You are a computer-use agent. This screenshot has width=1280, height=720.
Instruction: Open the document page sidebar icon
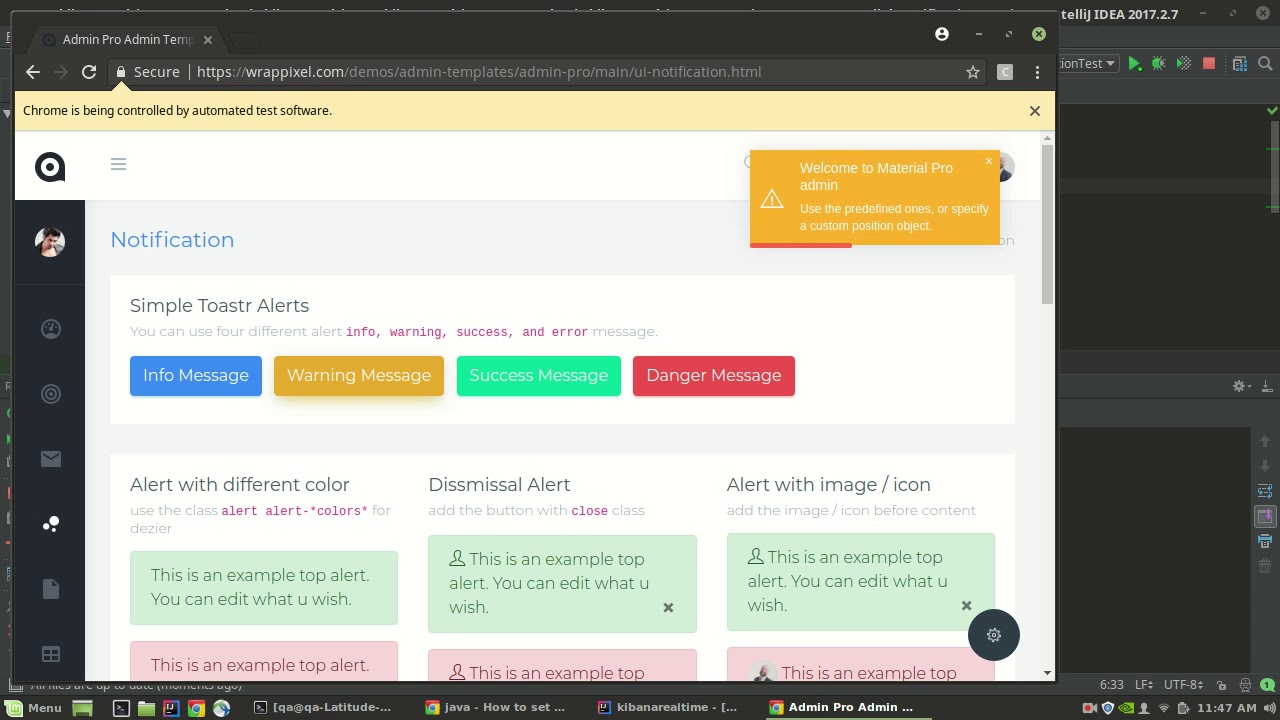pyautogui.click(x=51, y=589)
